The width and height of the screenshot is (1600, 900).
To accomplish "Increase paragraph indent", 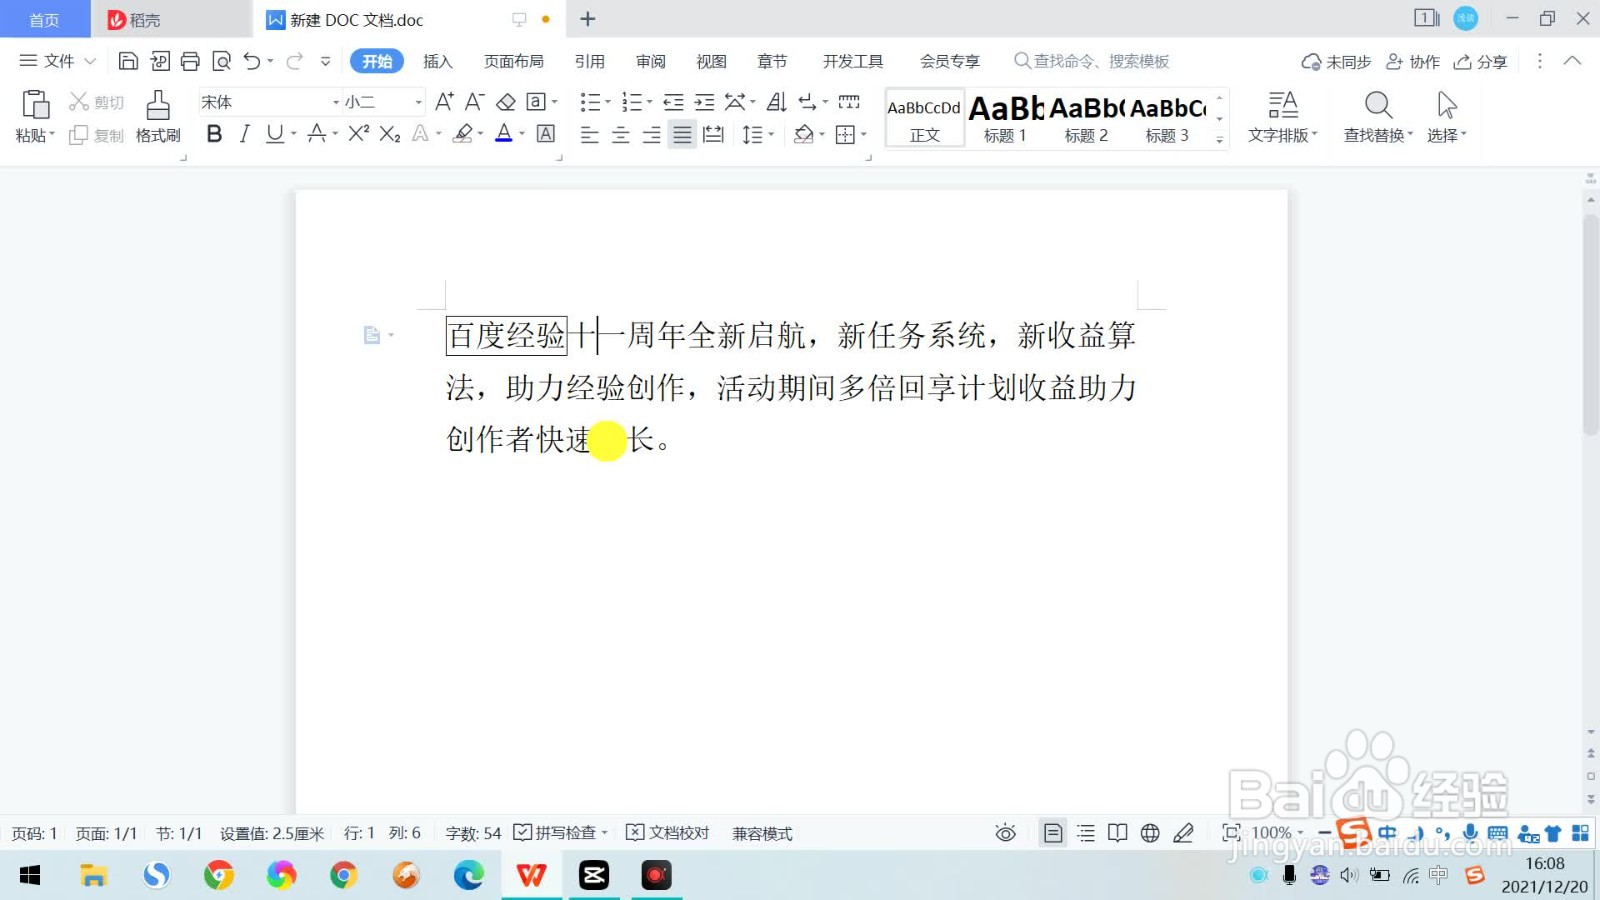I will (x=704, y=102).
